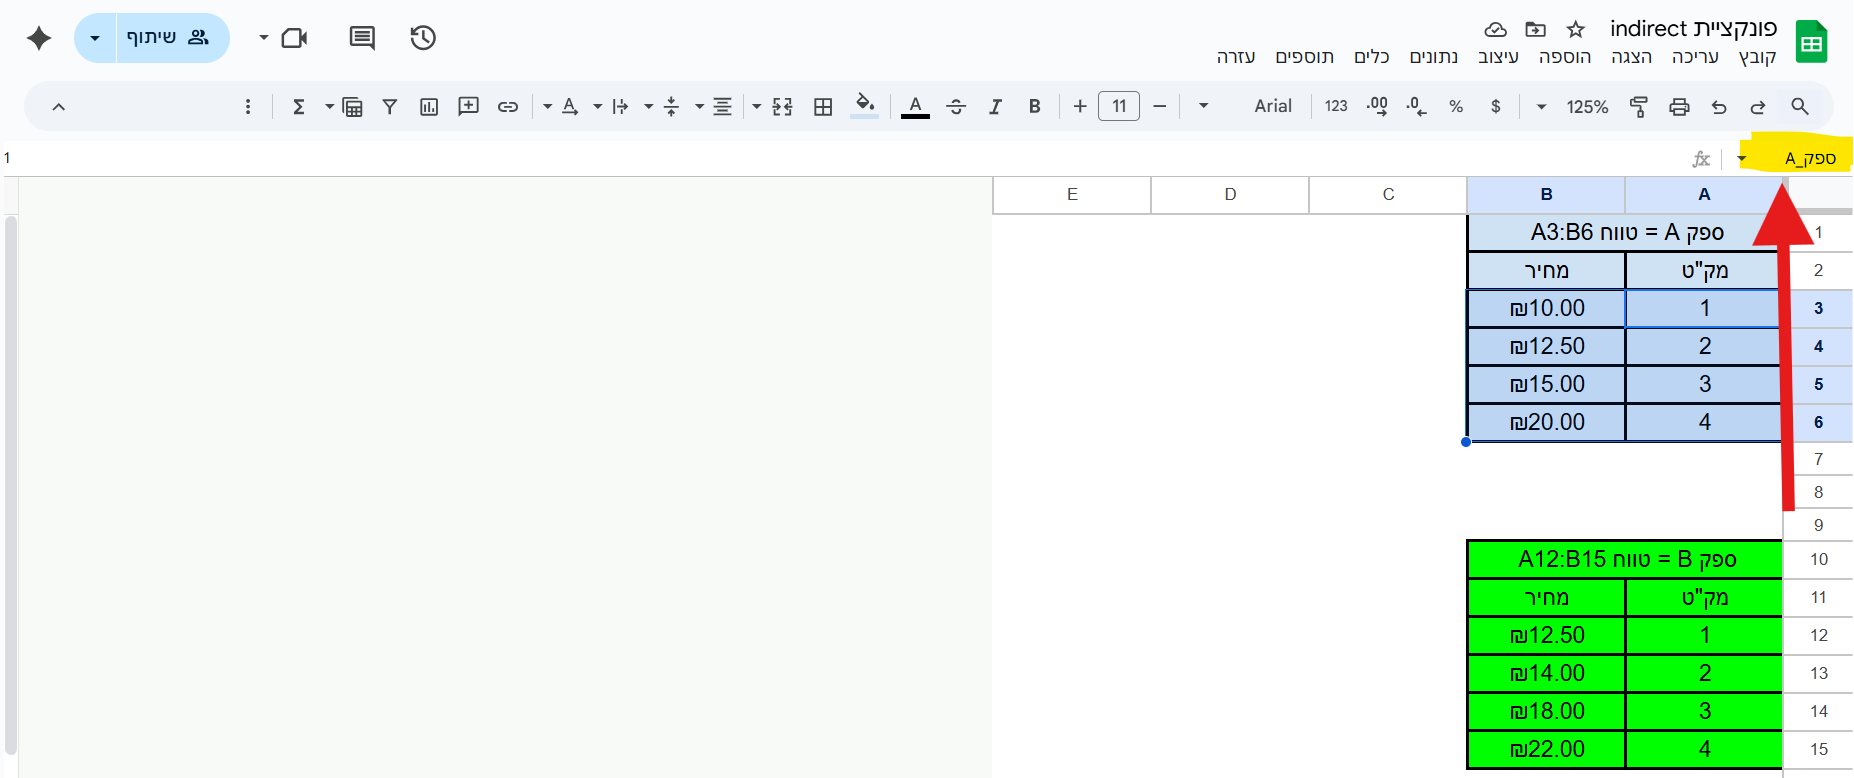Click the text wrapping icon
1854x778 pixels.
[x=620, y=106]
